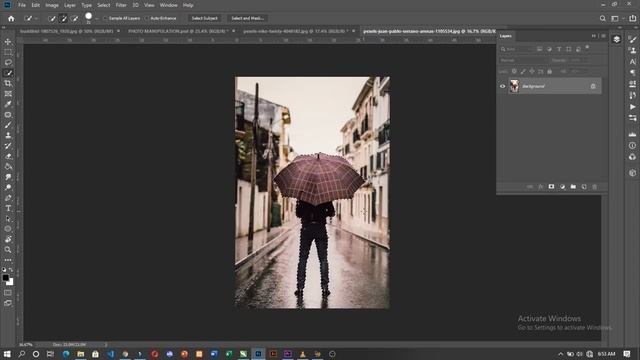Create a new group folder icon

573,187
